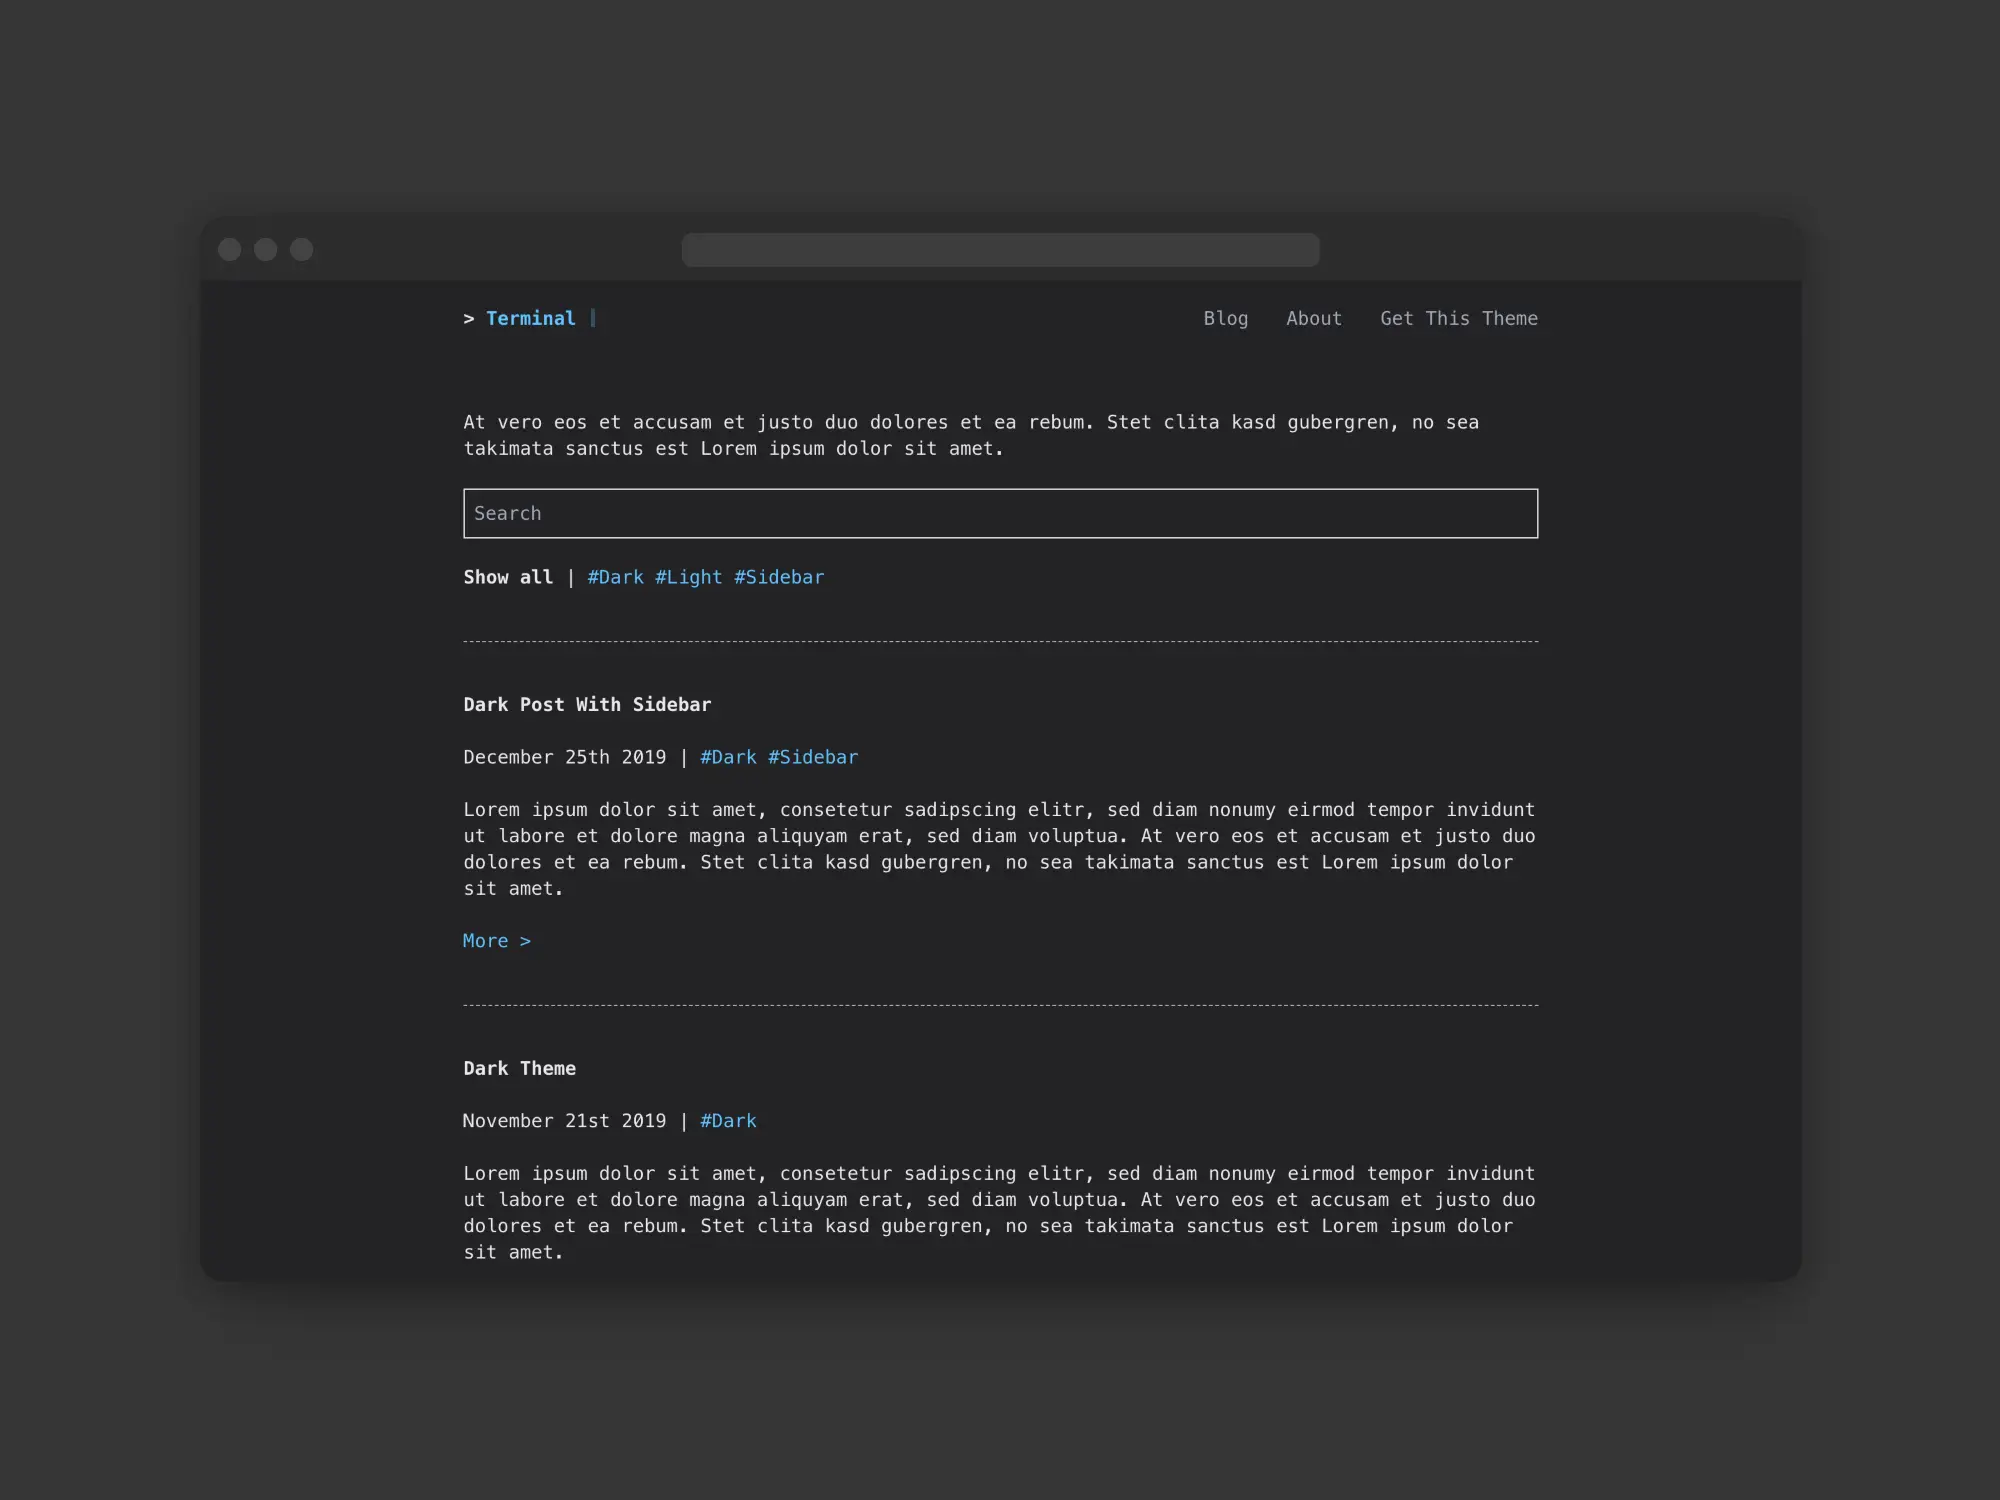
Task: Filter posts by #Dark tag
Action: (615, 577)
